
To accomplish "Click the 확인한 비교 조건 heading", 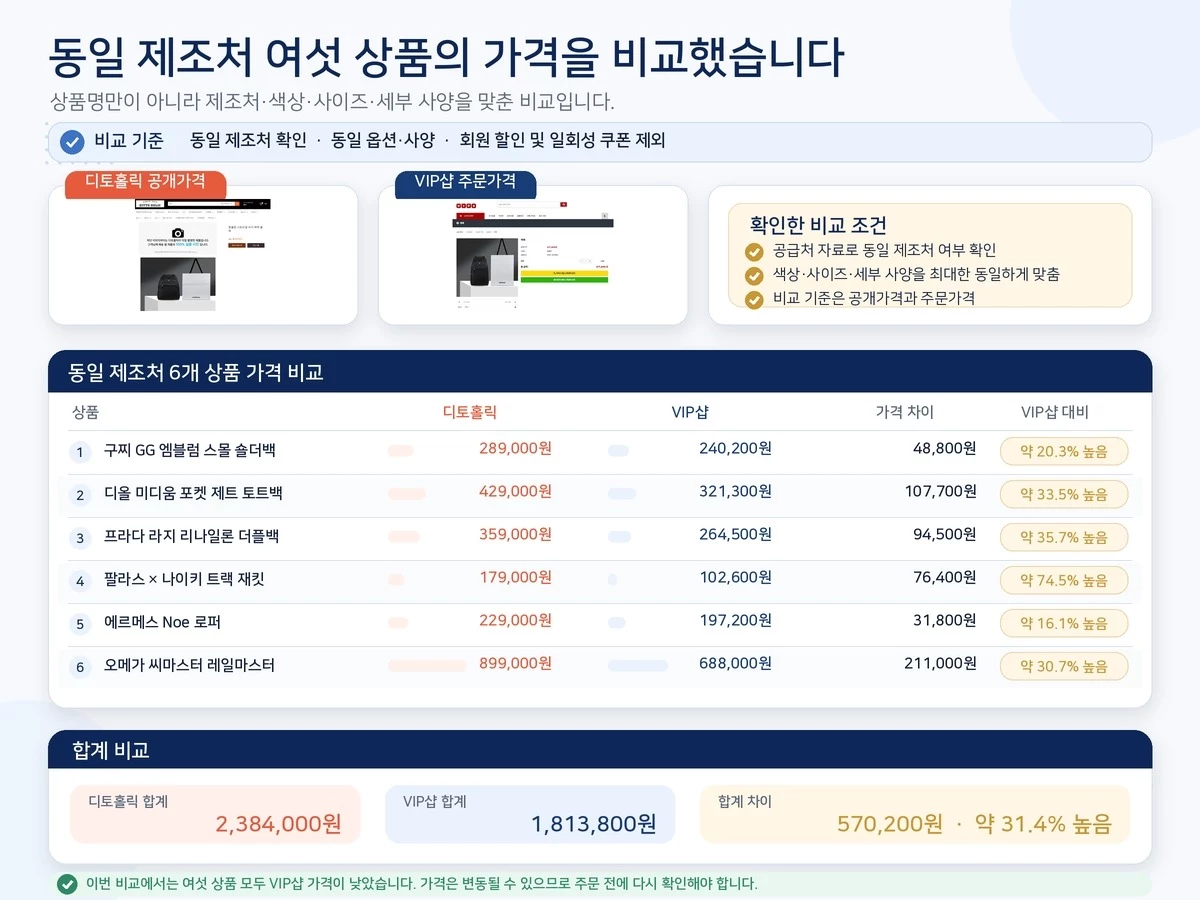I will pyautogui.click(x=818, y=225).
